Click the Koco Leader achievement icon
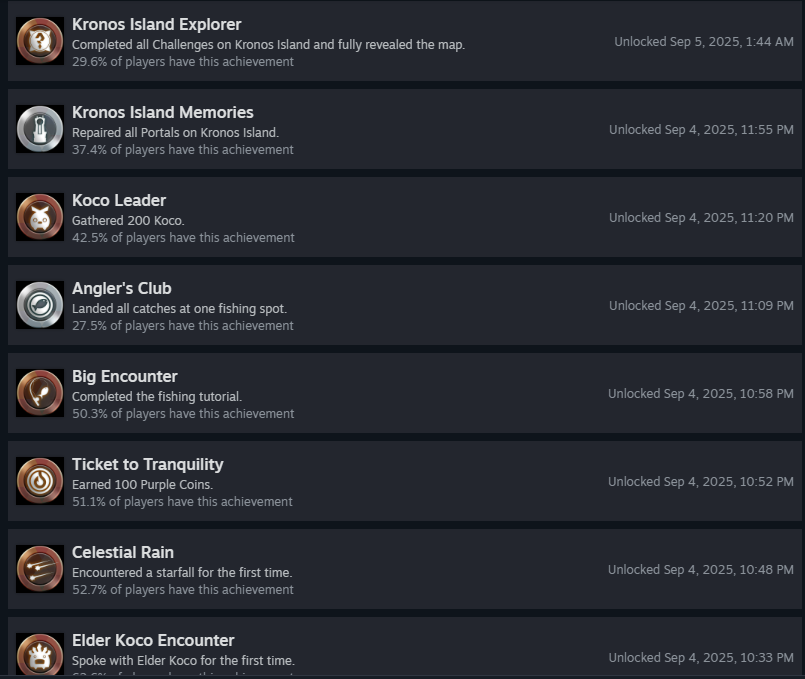The height and width of the screenshot is (679, 805). click(40, 217)
